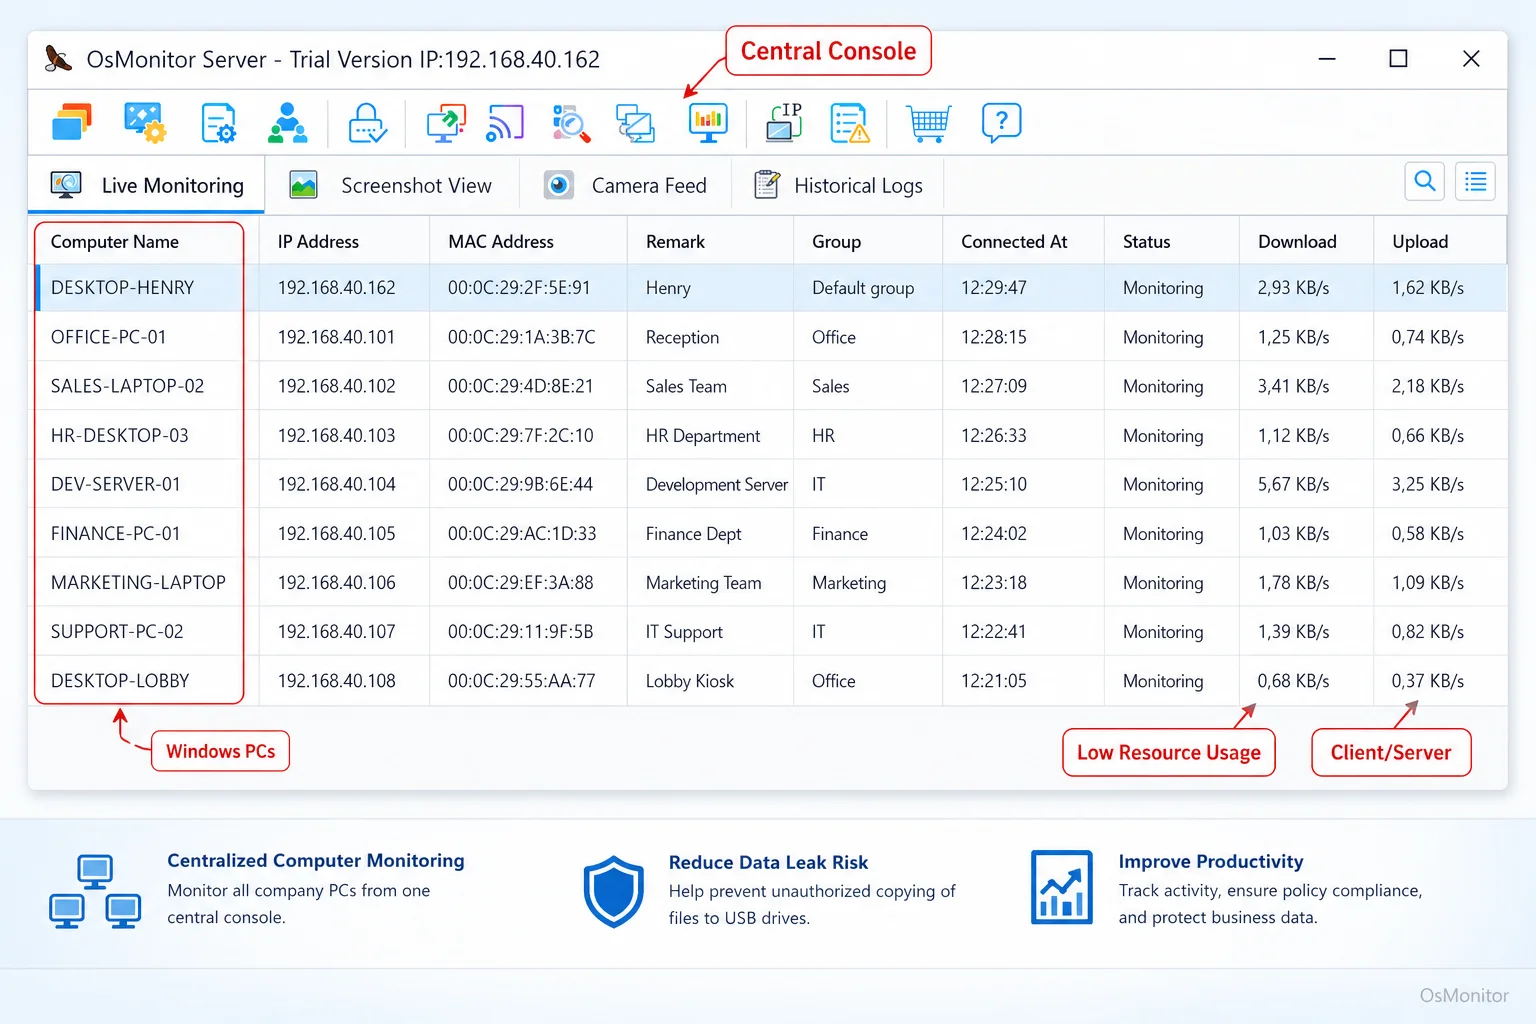Click the screen broadcast cast icon
1536x1024 pixels.
coord(505,123)
